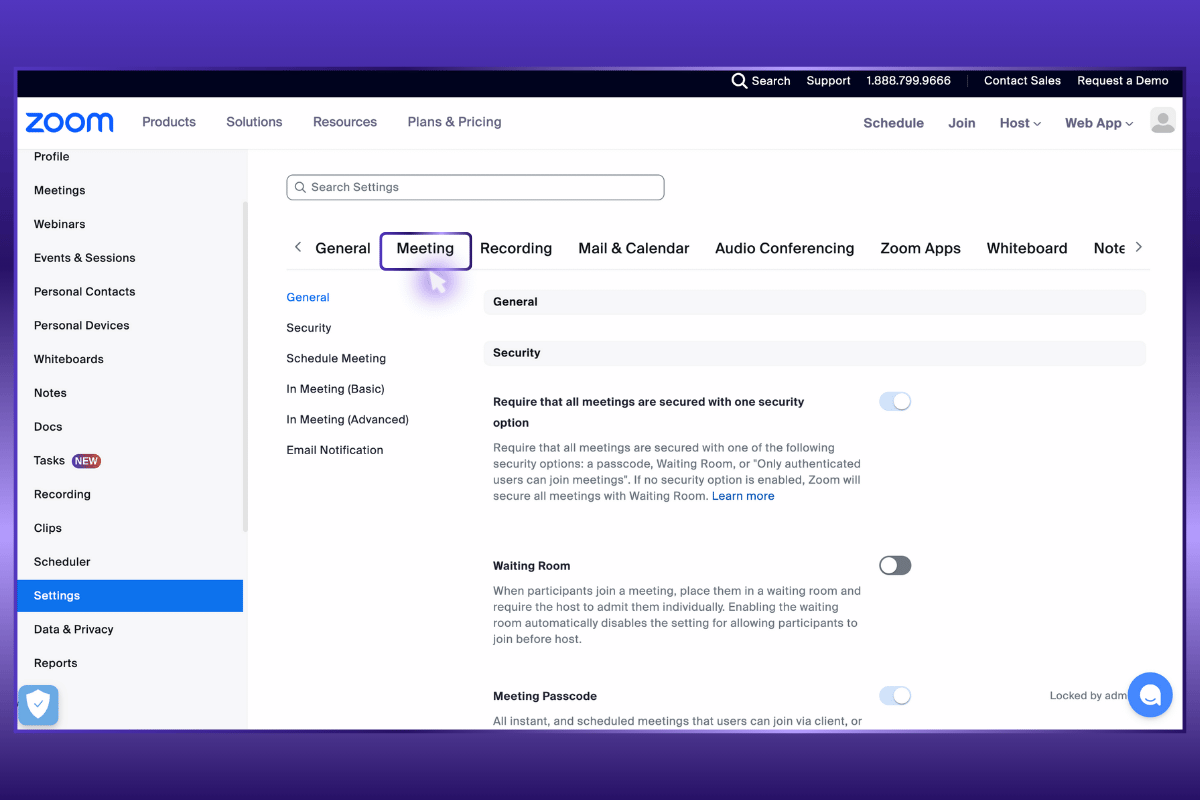Open Webinars in sidebar
Screen dimensions: 1200x800
(60, 224)
